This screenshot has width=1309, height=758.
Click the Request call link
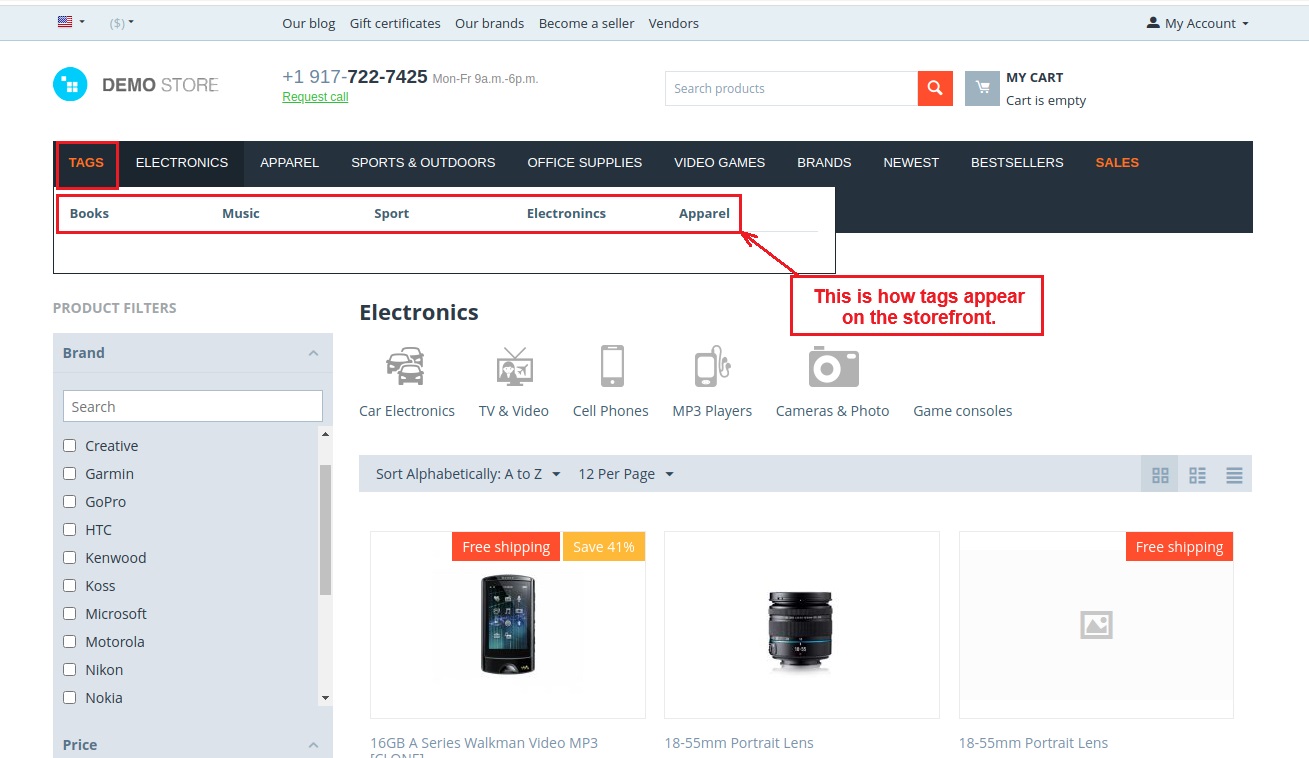point(315,97)
